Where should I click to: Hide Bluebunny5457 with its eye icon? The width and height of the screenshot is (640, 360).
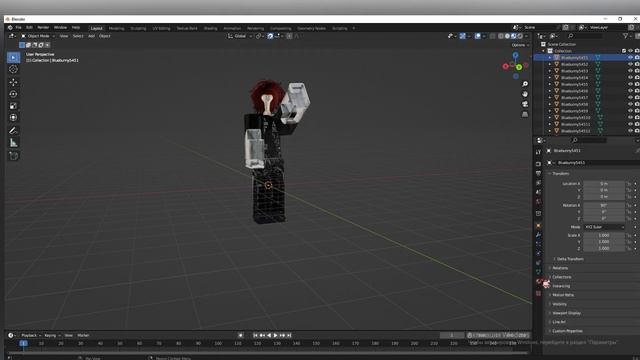click(630, 98)
